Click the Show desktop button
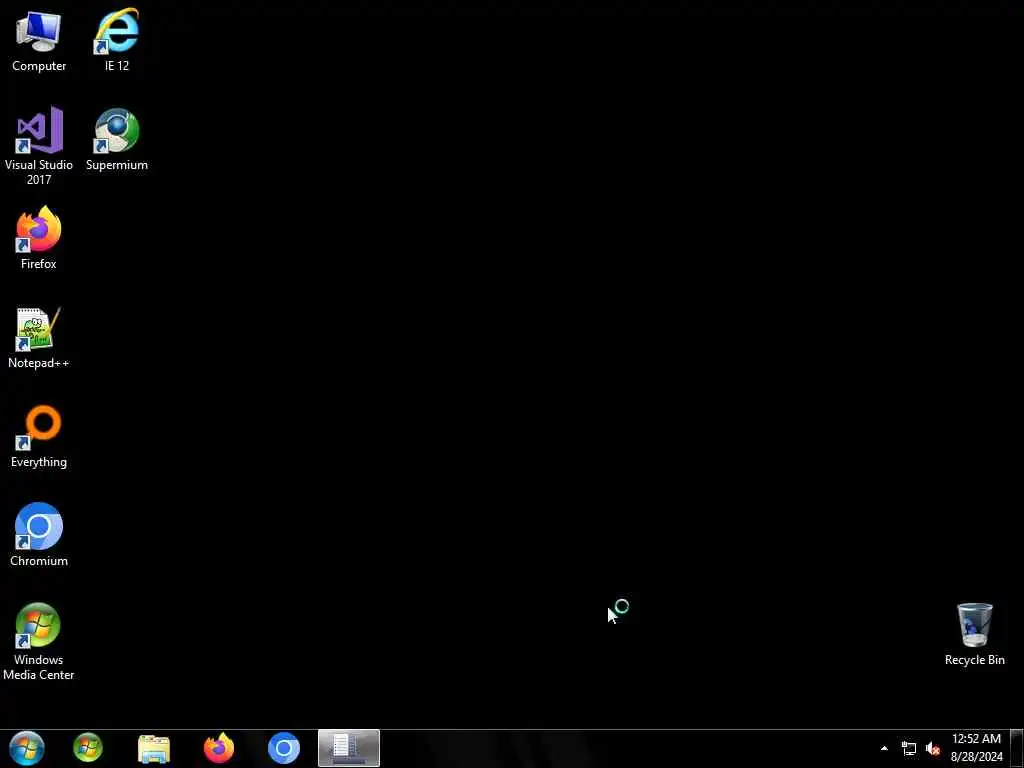 coord(1018,748)
